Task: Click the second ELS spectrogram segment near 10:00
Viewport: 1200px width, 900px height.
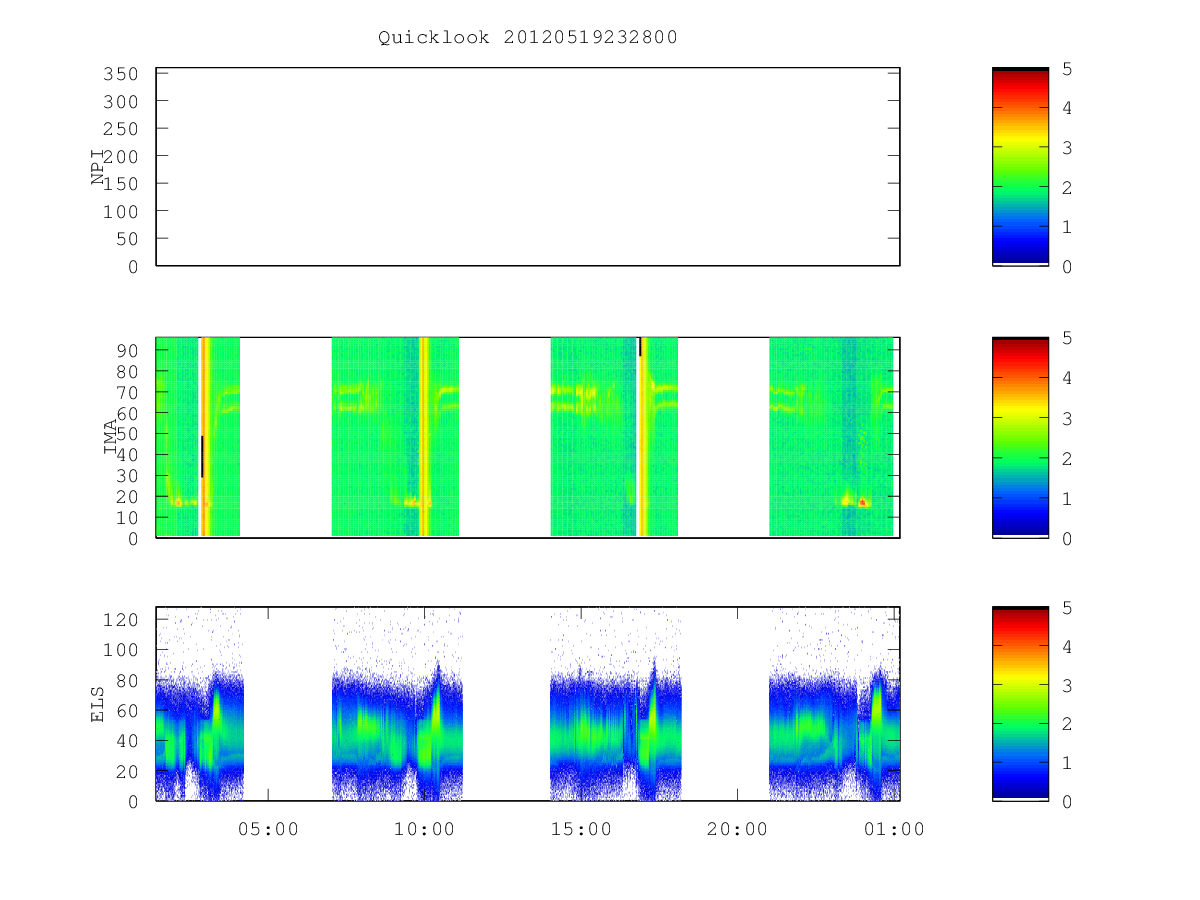Action: click(x=397, y=704)
